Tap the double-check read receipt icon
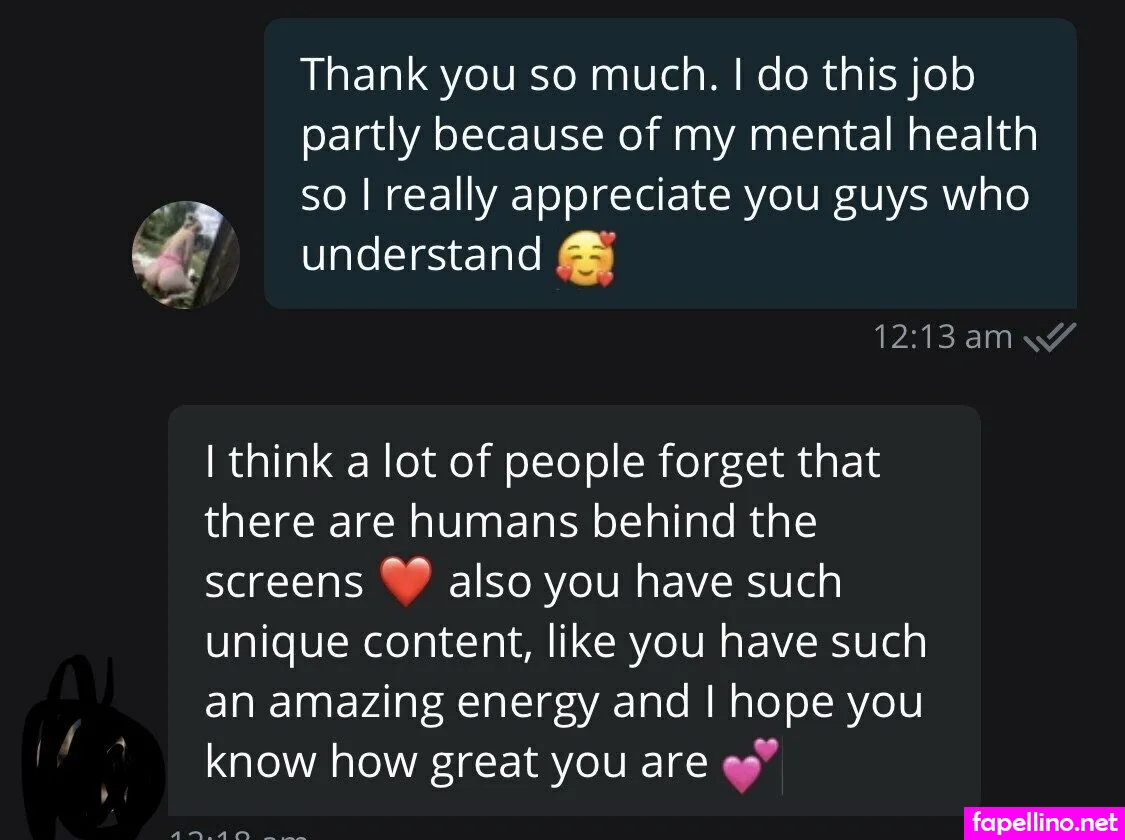The height and width of the screenshot is (840, 1125). pyautogui.click(x=1051, y=337)
